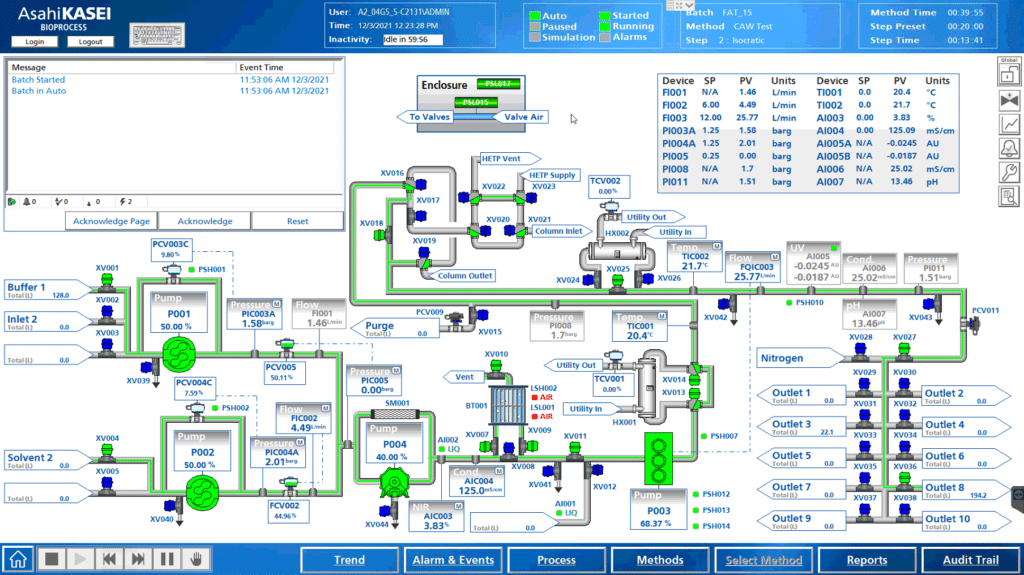Expand FIC002 flow controller M button
Screen dimensions: 1024x575
point(325,408)
